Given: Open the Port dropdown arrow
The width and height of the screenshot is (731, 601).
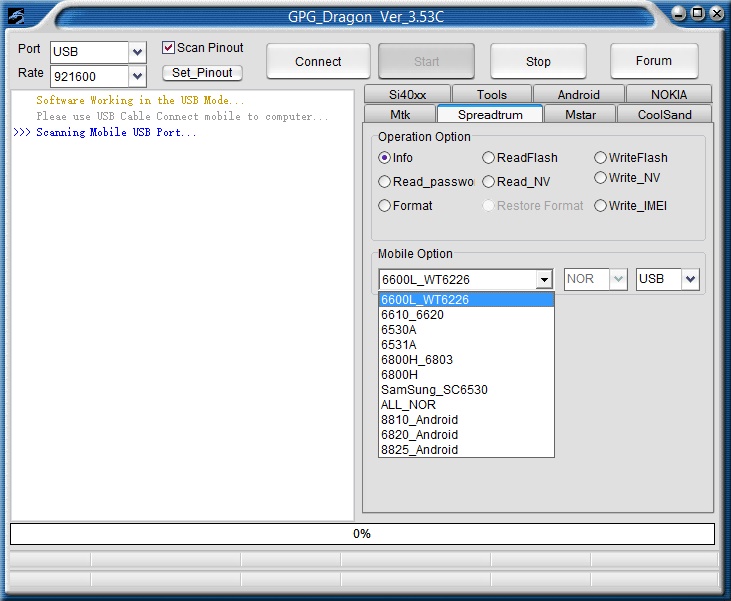Looking at the screenshot, I should [x=137, y=52].
